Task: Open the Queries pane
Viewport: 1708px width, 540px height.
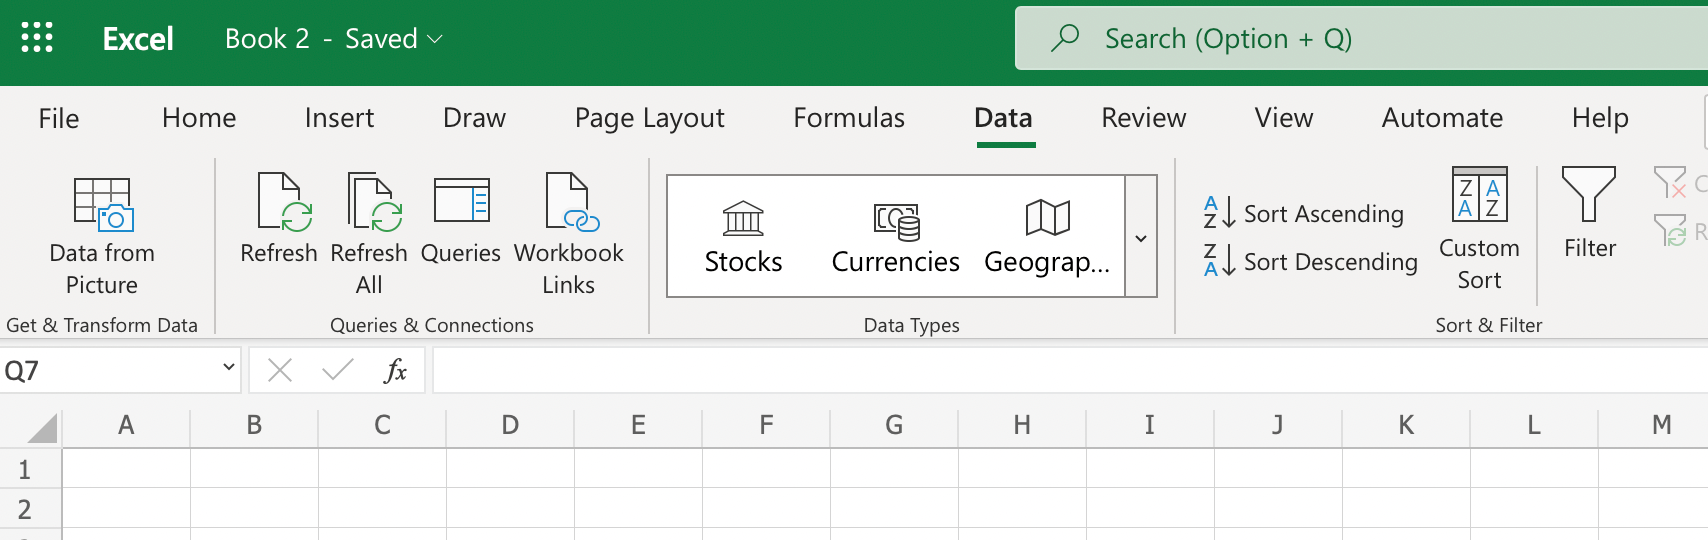Action: [461, 203]
